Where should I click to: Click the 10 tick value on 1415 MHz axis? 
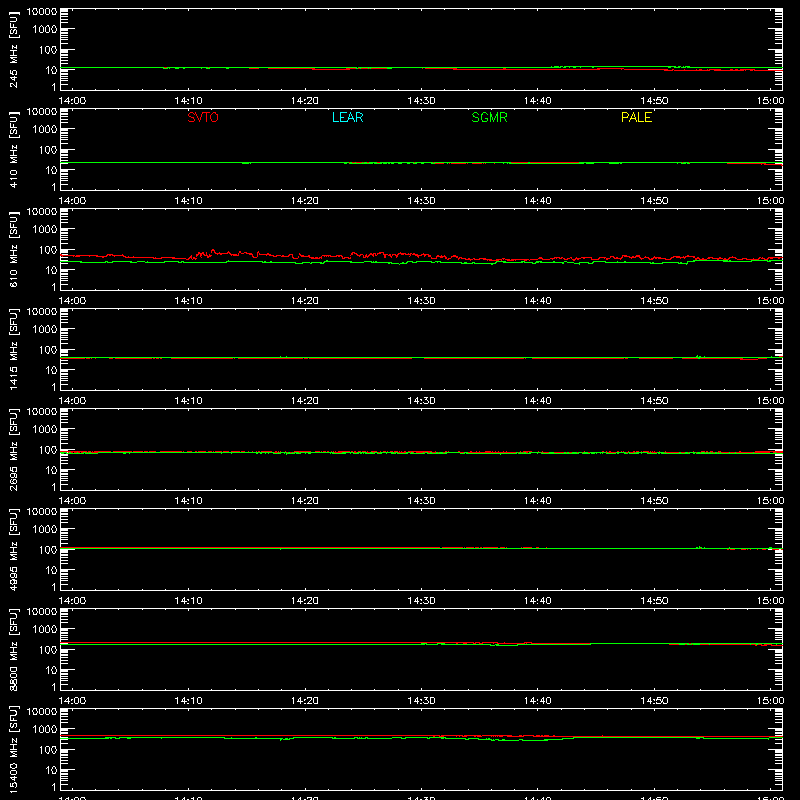click(51, 370)
